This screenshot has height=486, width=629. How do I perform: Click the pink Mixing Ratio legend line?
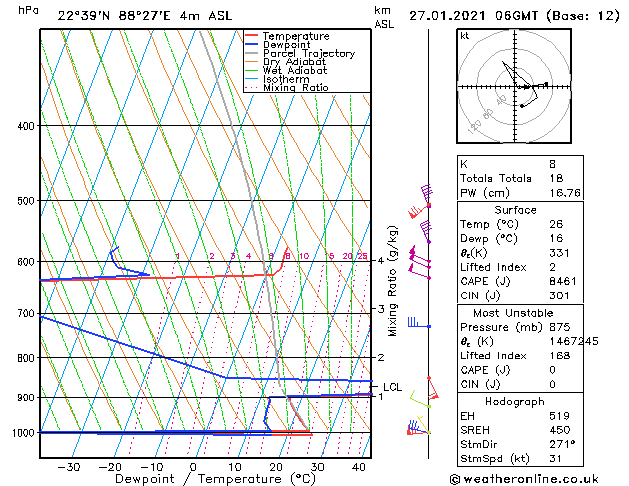coord(251,87)
